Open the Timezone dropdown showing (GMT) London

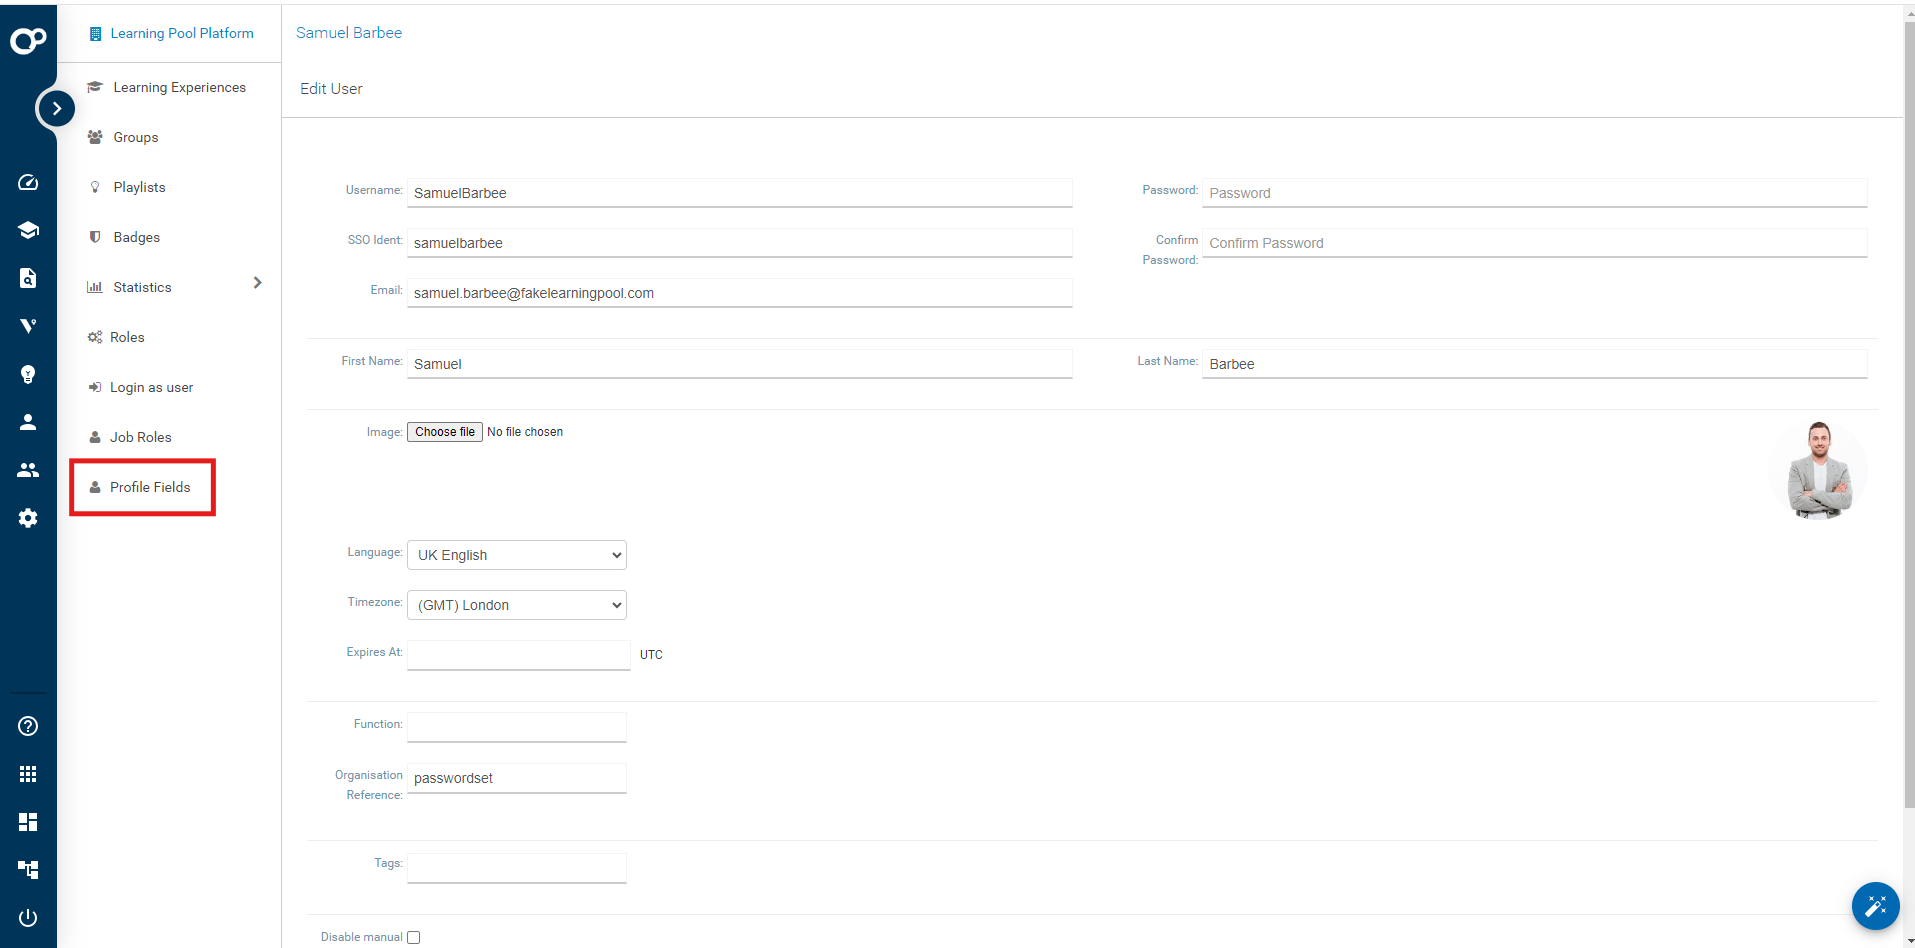click(516, 605)
